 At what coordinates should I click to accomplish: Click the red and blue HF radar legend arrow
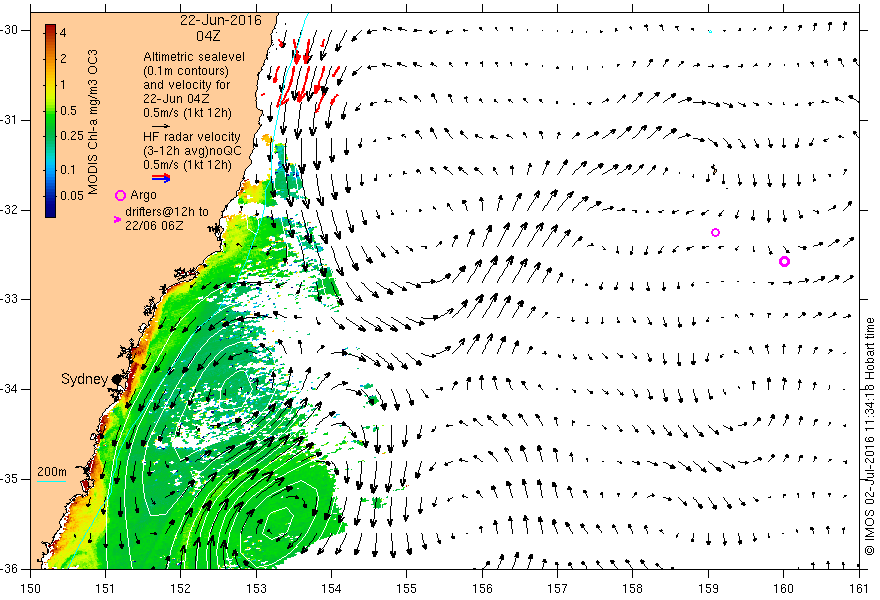(x=161, y=178)
